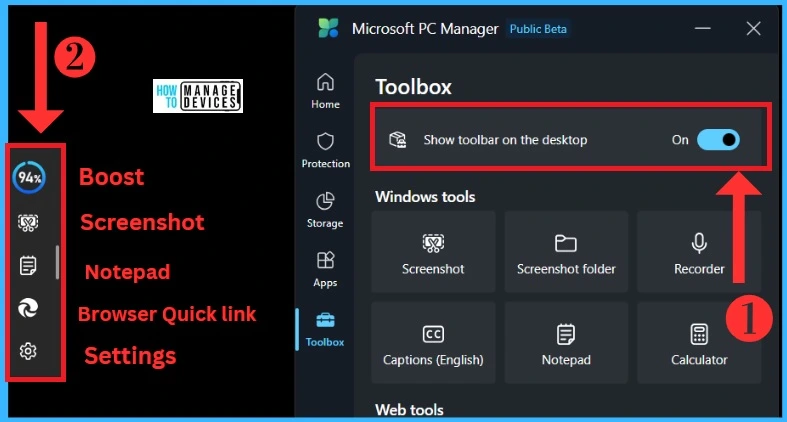Viewport: 787px width, 422px height.
Task: Click the Windows tools heading
Action: pos(425,197)
